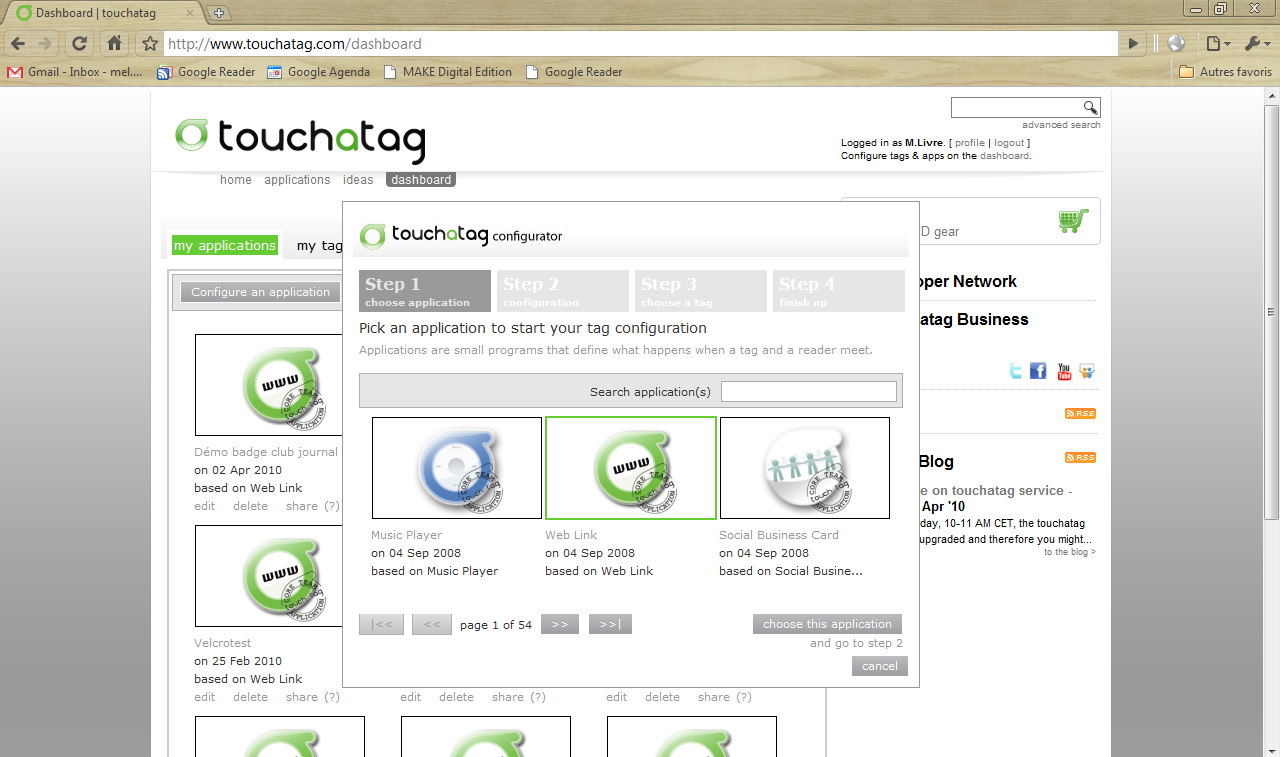The height and width of the screenshot is (757, 1280).
Task: Open the wrench settings menu
Action: coord(1255,44)
